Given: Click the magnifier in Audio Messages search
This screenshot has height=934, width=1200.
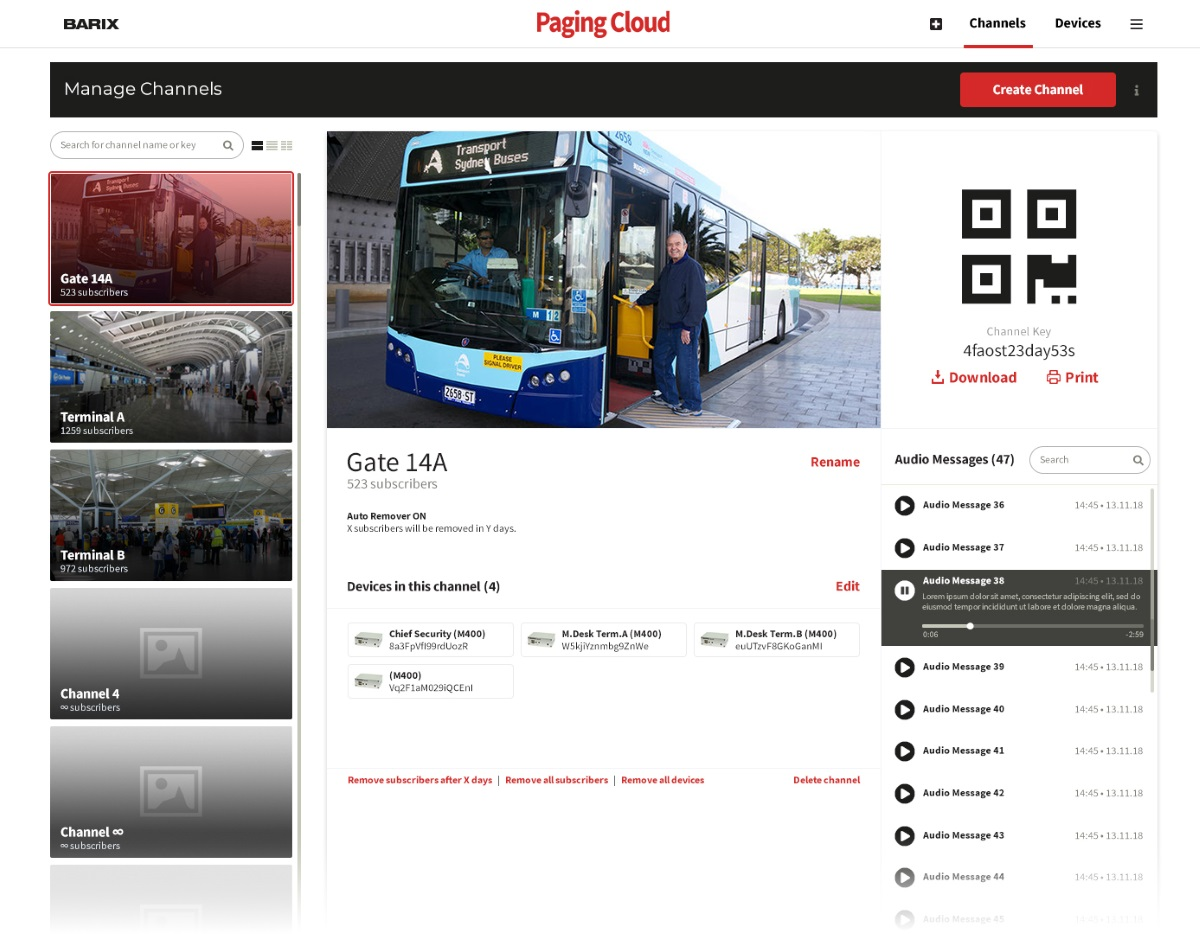Looking at the screenshot, I should pos(1138,460).
